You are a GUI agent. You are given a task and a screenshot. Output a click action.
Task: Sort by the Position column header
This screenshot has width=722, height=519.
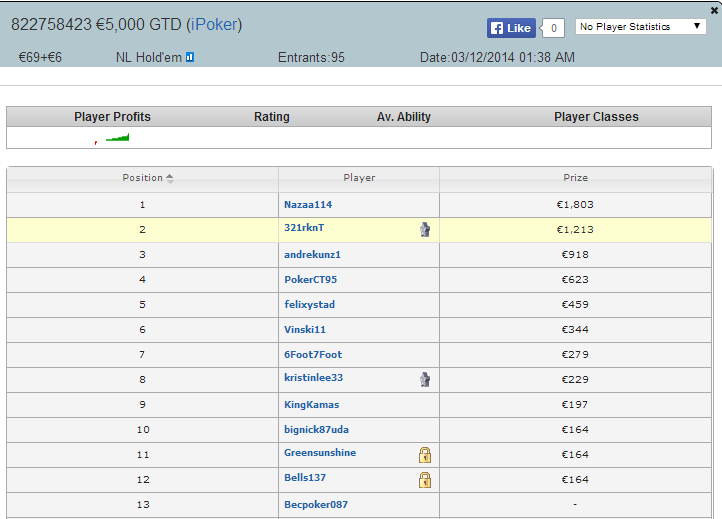point(143,178)
